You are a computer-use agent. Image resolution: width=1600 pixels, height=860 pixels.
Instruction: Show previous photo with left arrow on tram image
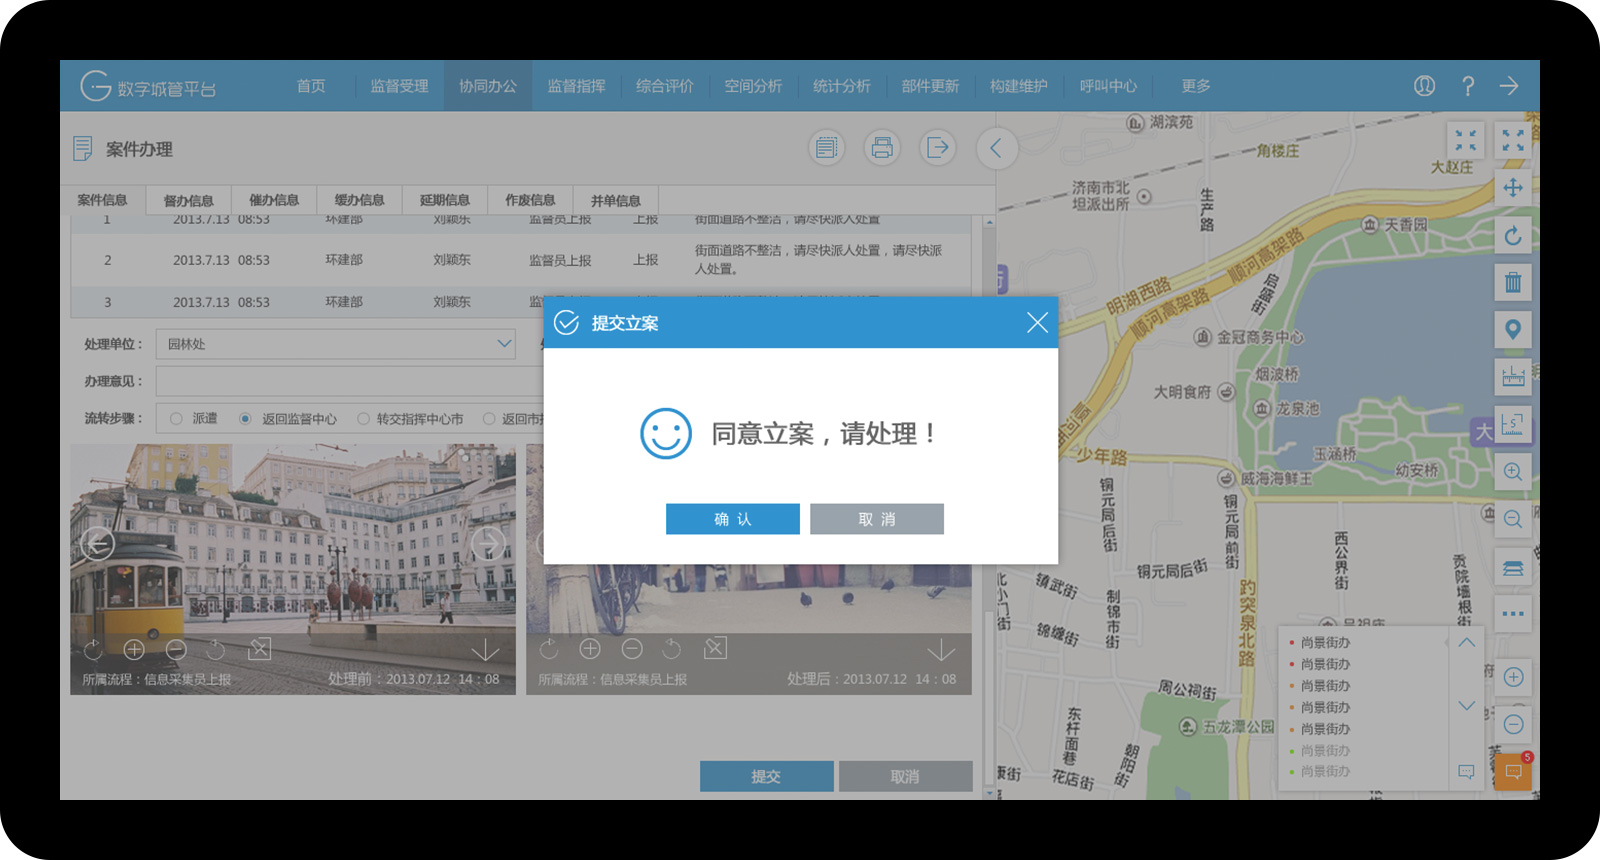click(98, 543)
